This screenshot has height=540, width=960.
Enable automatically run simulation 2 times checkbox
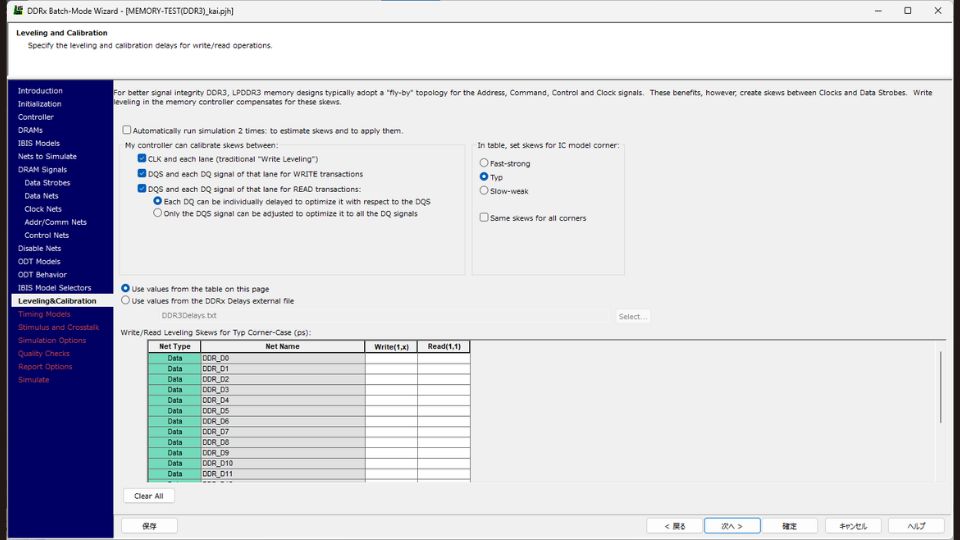[127, 130]
